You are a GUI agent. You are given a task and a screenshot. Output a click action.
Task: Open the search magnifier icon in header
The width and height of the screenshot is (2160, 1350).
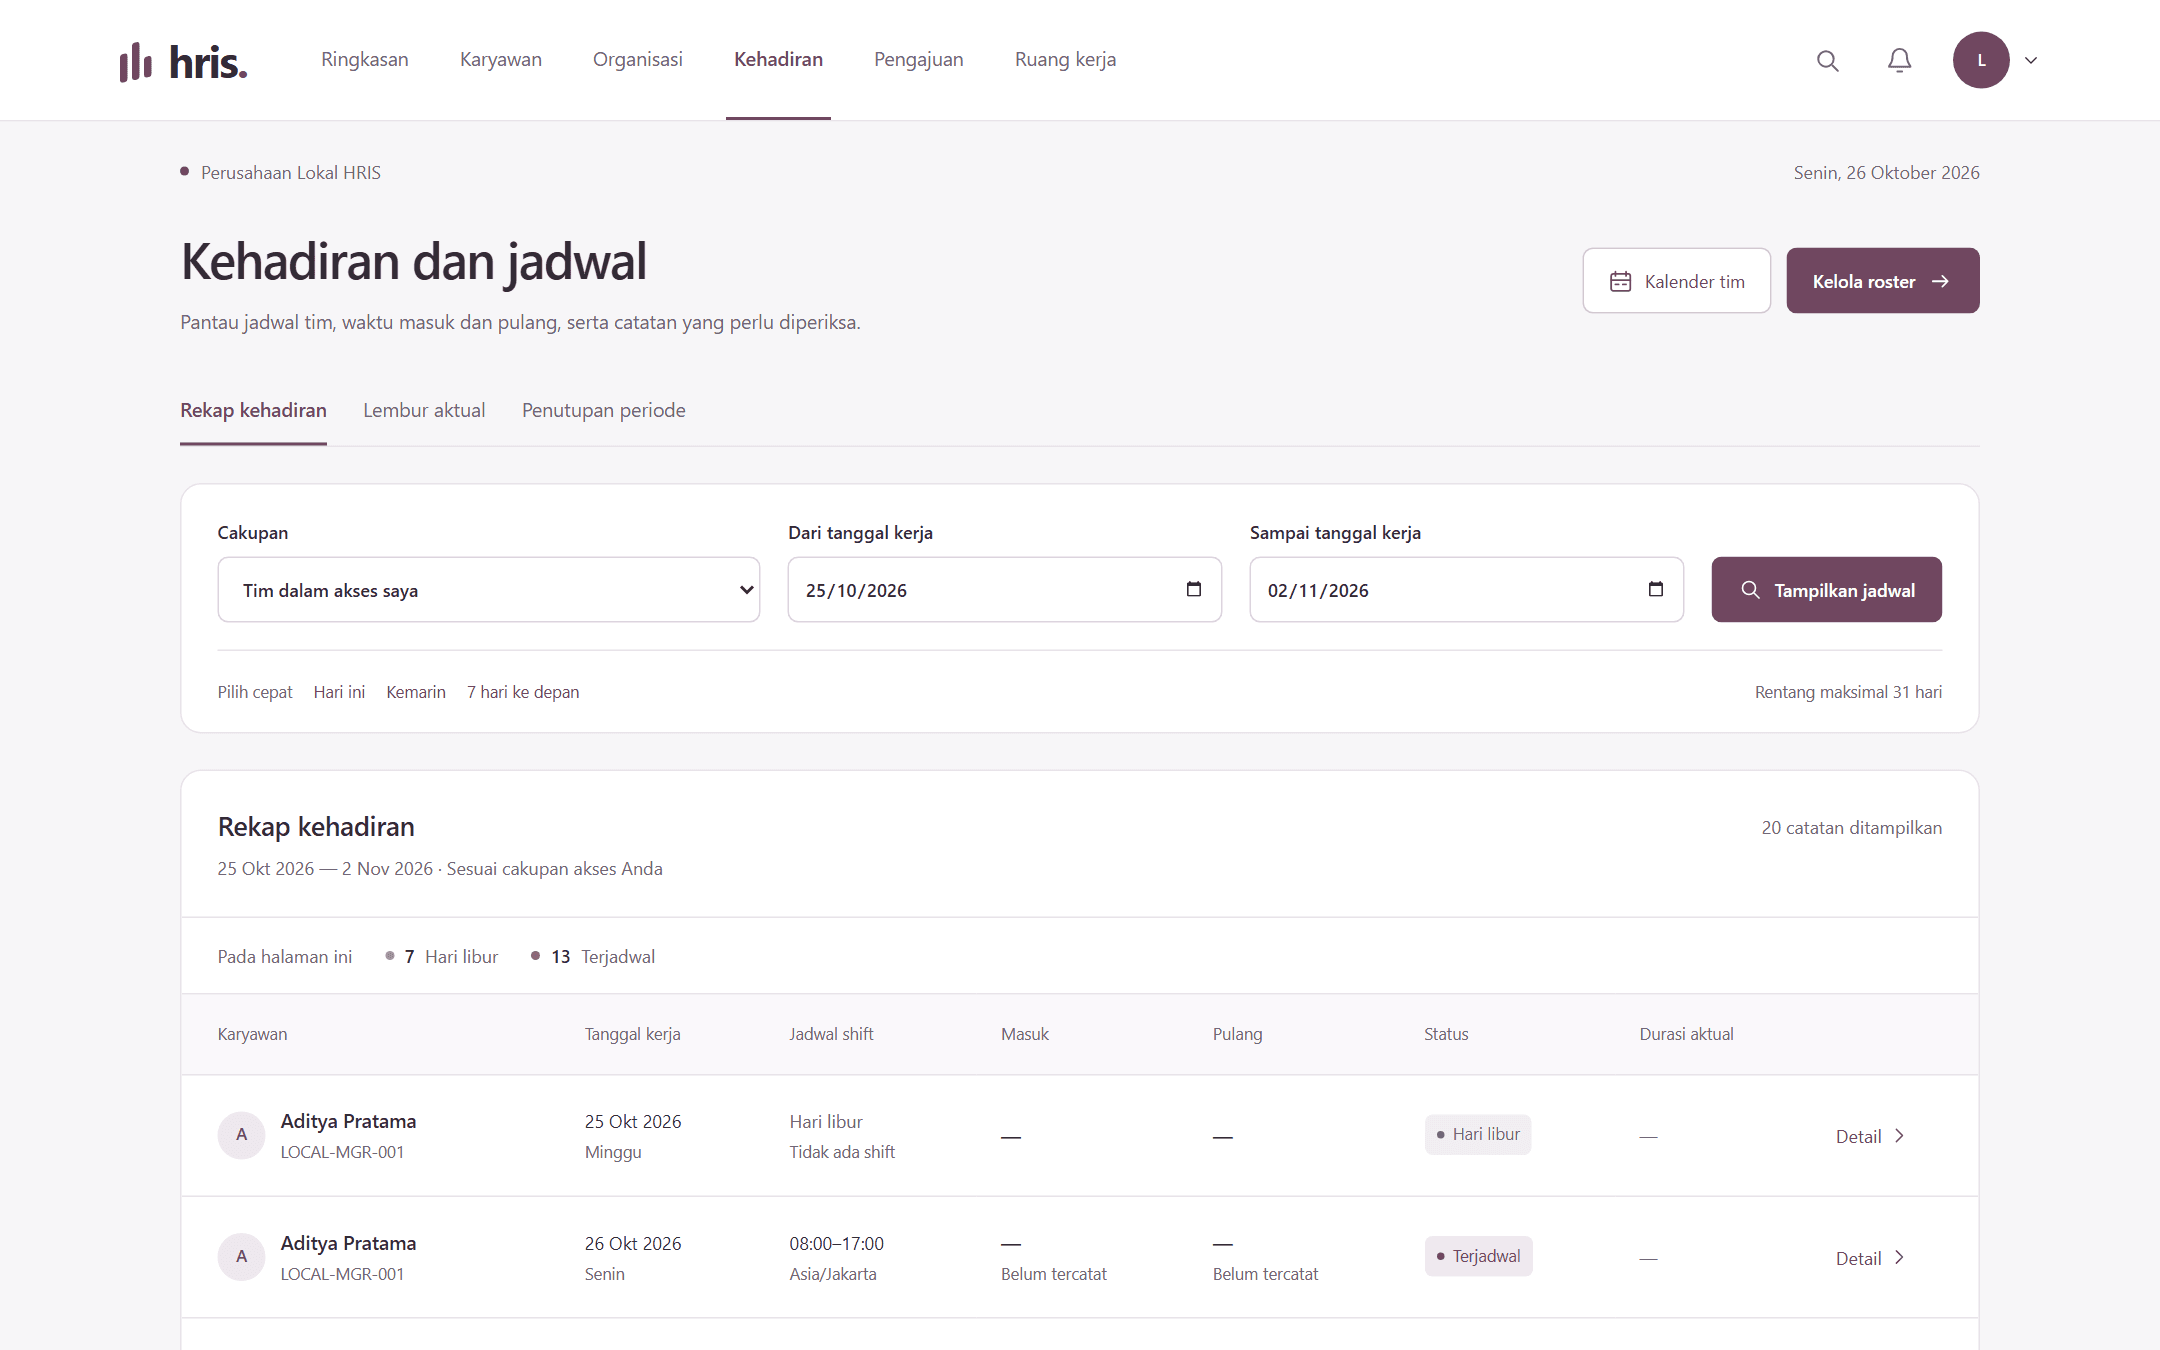point(1827,60)
